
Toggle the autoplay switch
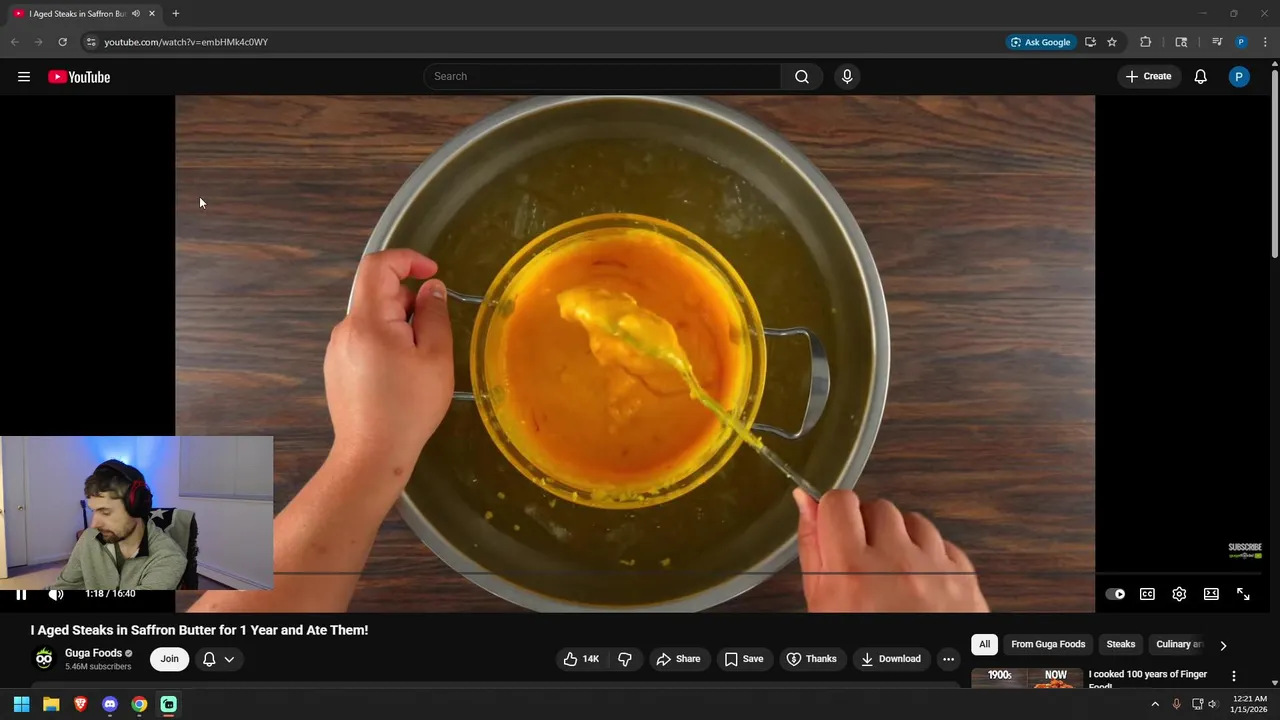coord(1115,594)
